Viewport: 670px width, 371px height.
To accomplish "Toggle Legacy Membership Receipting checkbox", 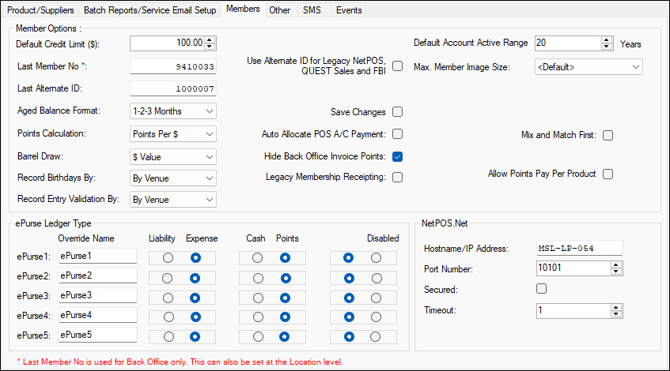I will coord(397,177).
